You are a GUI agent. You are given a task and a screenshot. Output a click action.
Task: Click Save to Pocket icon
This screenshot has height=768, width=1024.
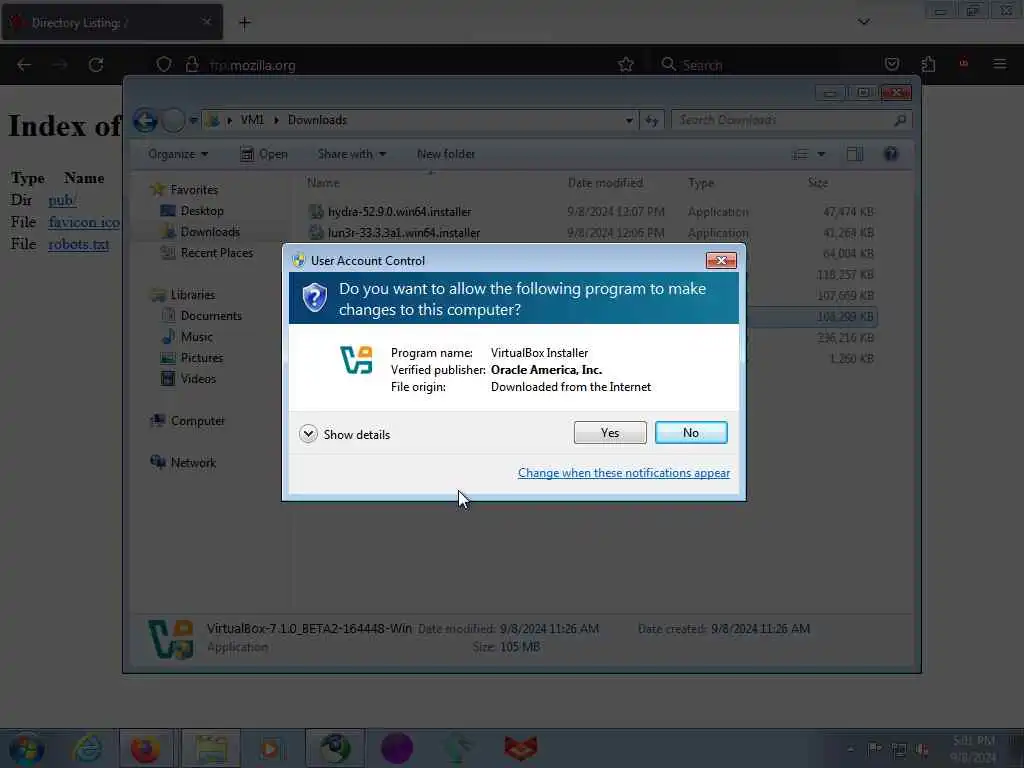pyautogui.click(x=891, y=65)
